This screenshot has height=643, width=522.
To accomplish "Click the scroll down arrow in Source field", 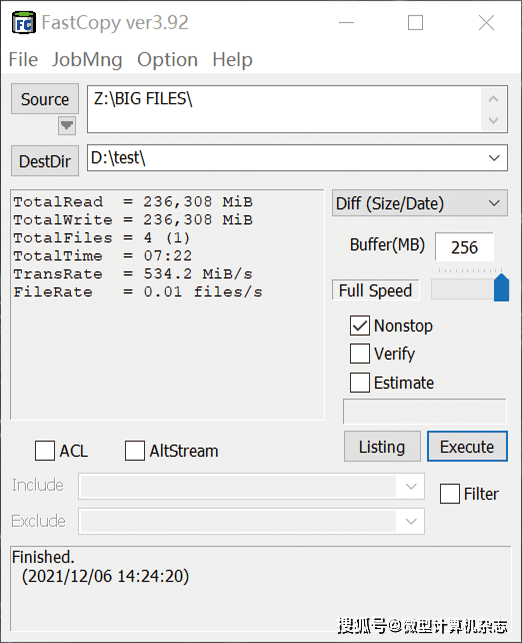I will pos(494,120).
